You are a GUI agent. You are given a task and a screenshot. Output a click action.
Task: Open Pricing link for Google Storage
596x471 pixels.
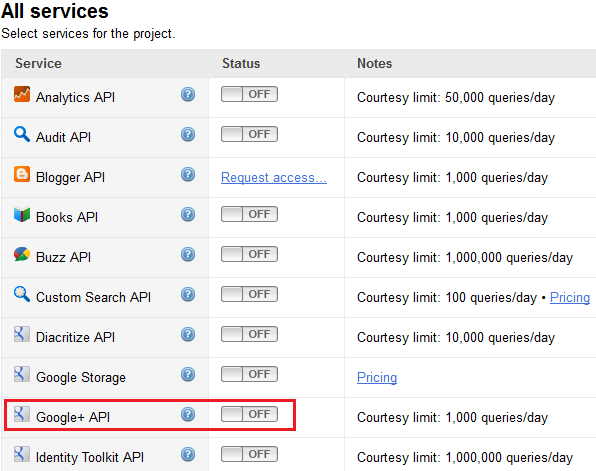click(377, 377)
